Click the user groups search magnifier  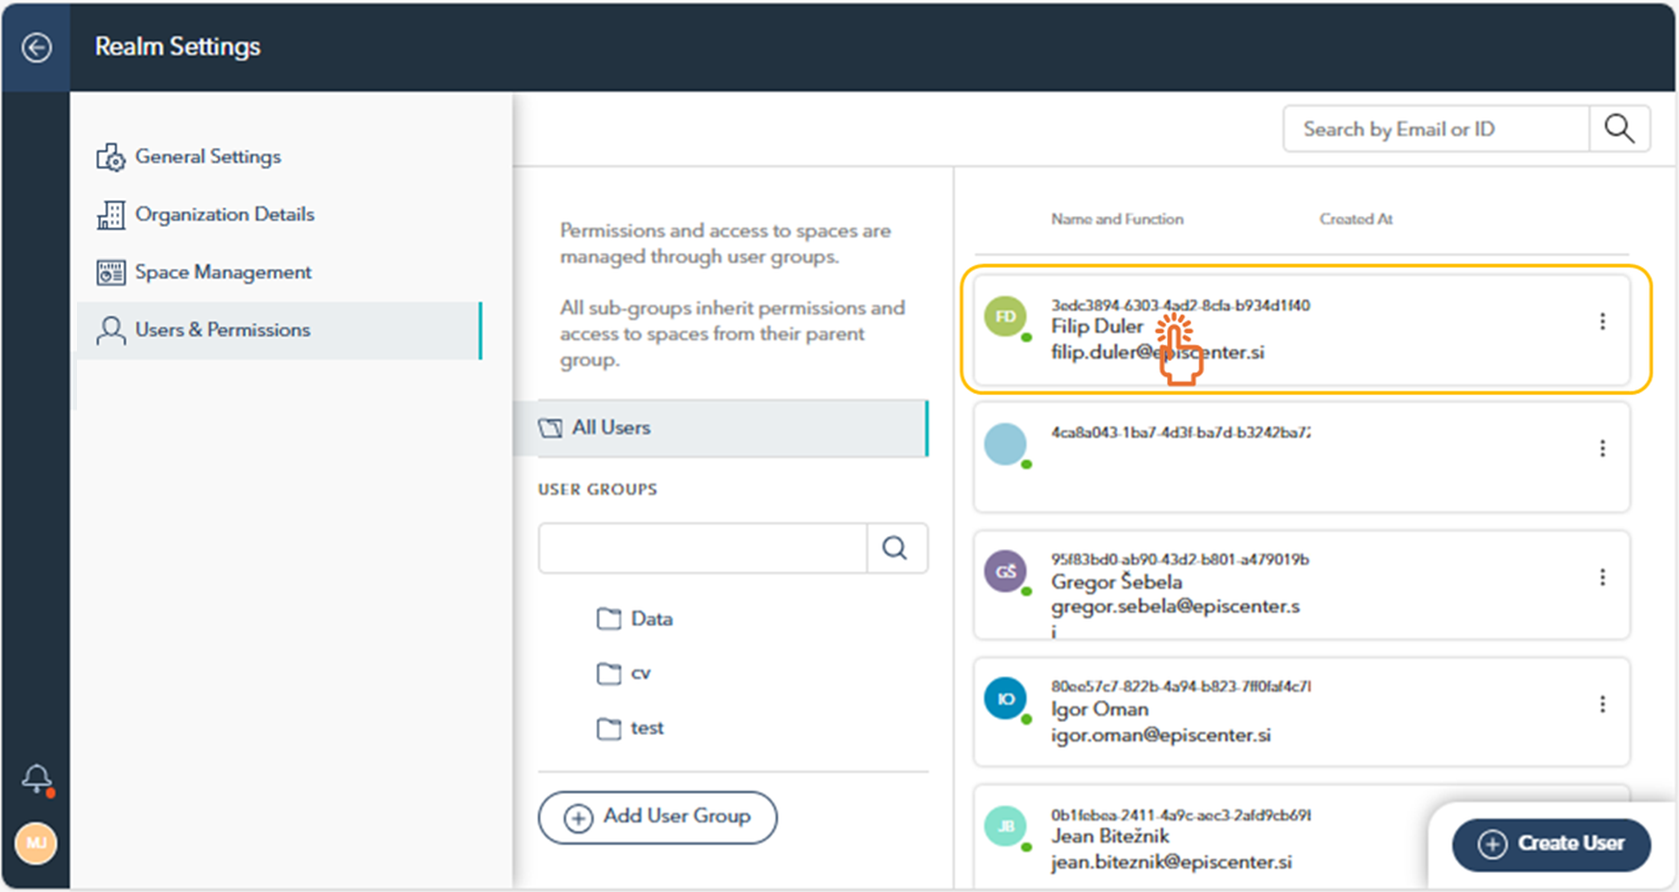[x=896, y=548]
